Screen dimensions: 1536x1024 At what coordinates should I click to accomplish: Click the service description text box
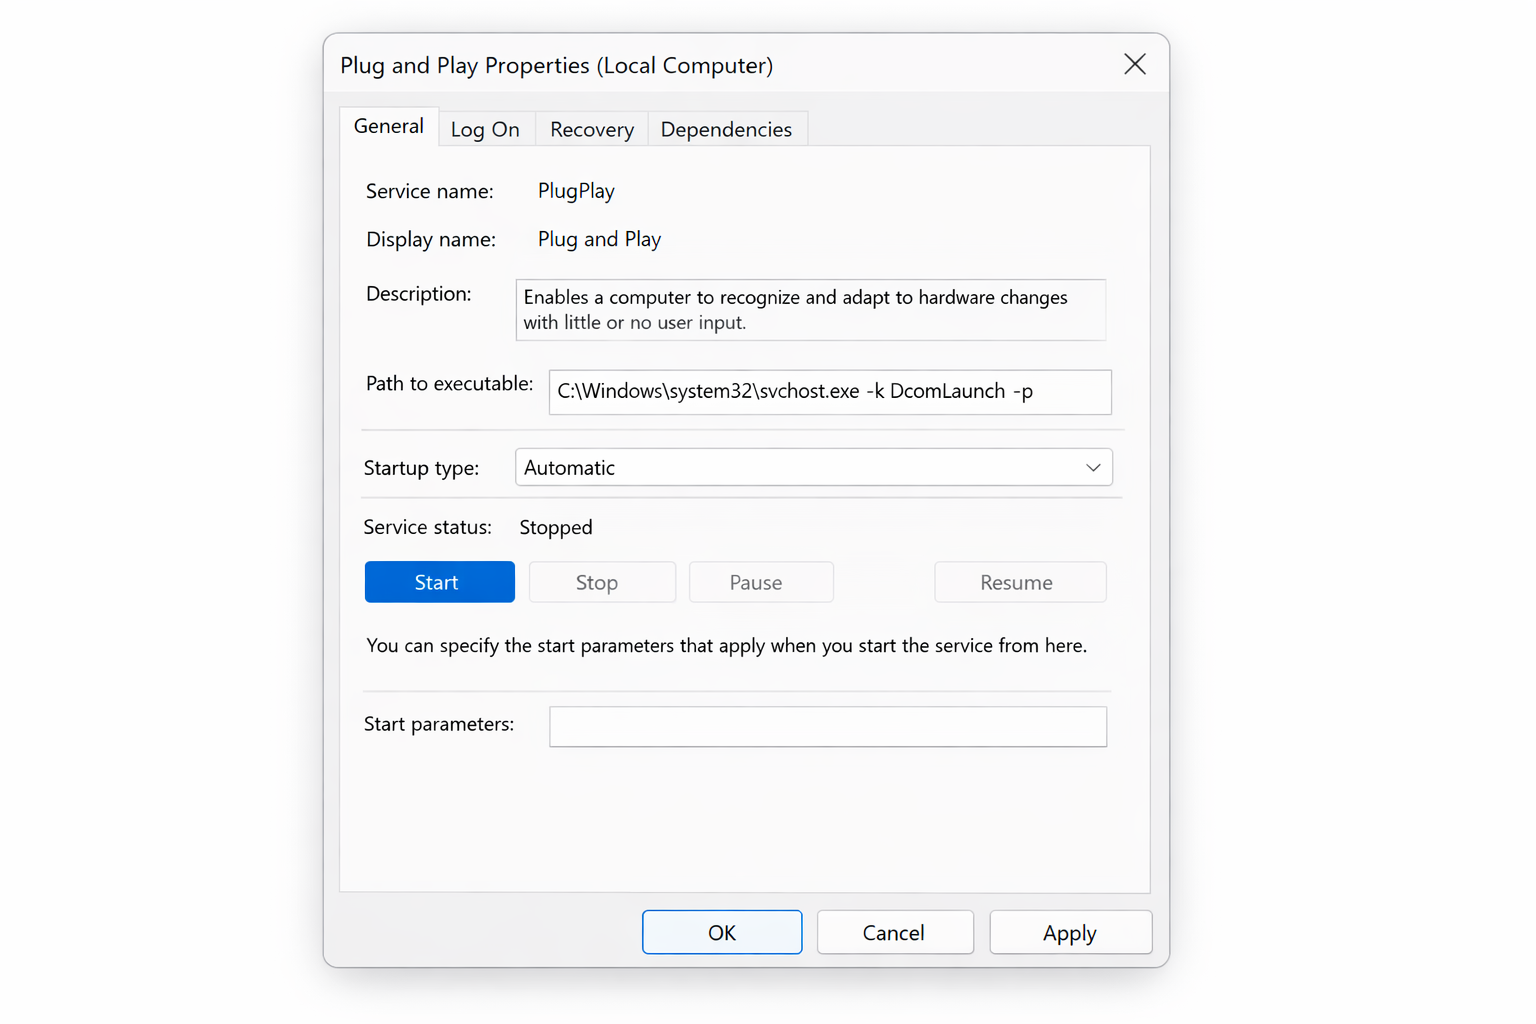tap(810, 310)
